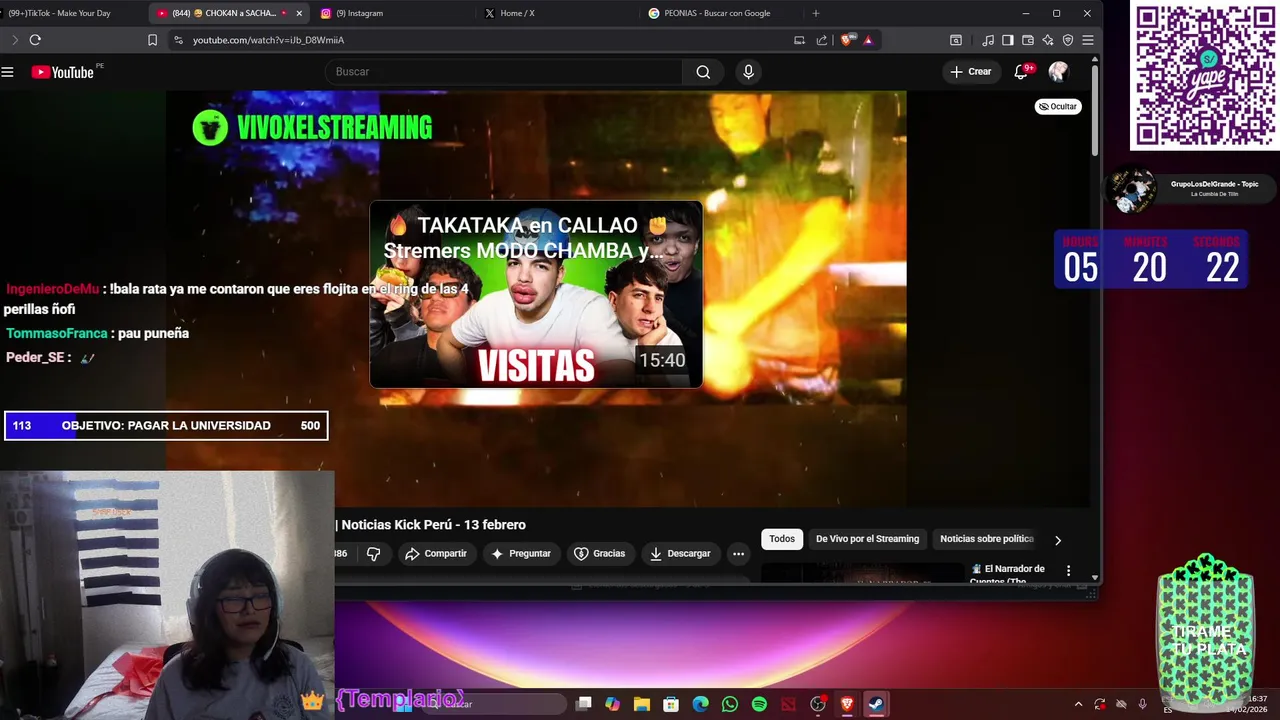Screen dimensions: 1280x720
Task: Bookmark this page with the bookmark icon
Action: click(x=152, y=40)
